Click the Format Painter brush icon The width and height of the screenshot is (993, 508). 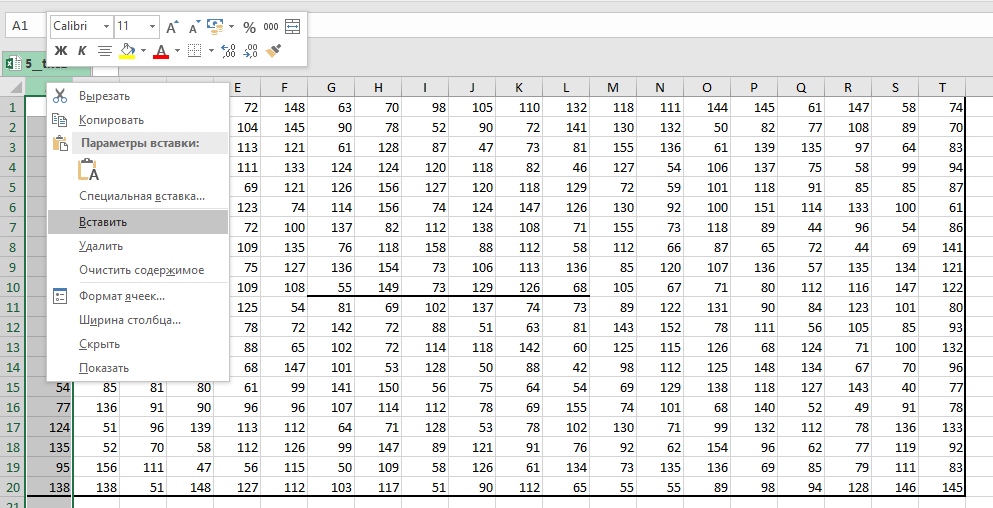(273, 50)
